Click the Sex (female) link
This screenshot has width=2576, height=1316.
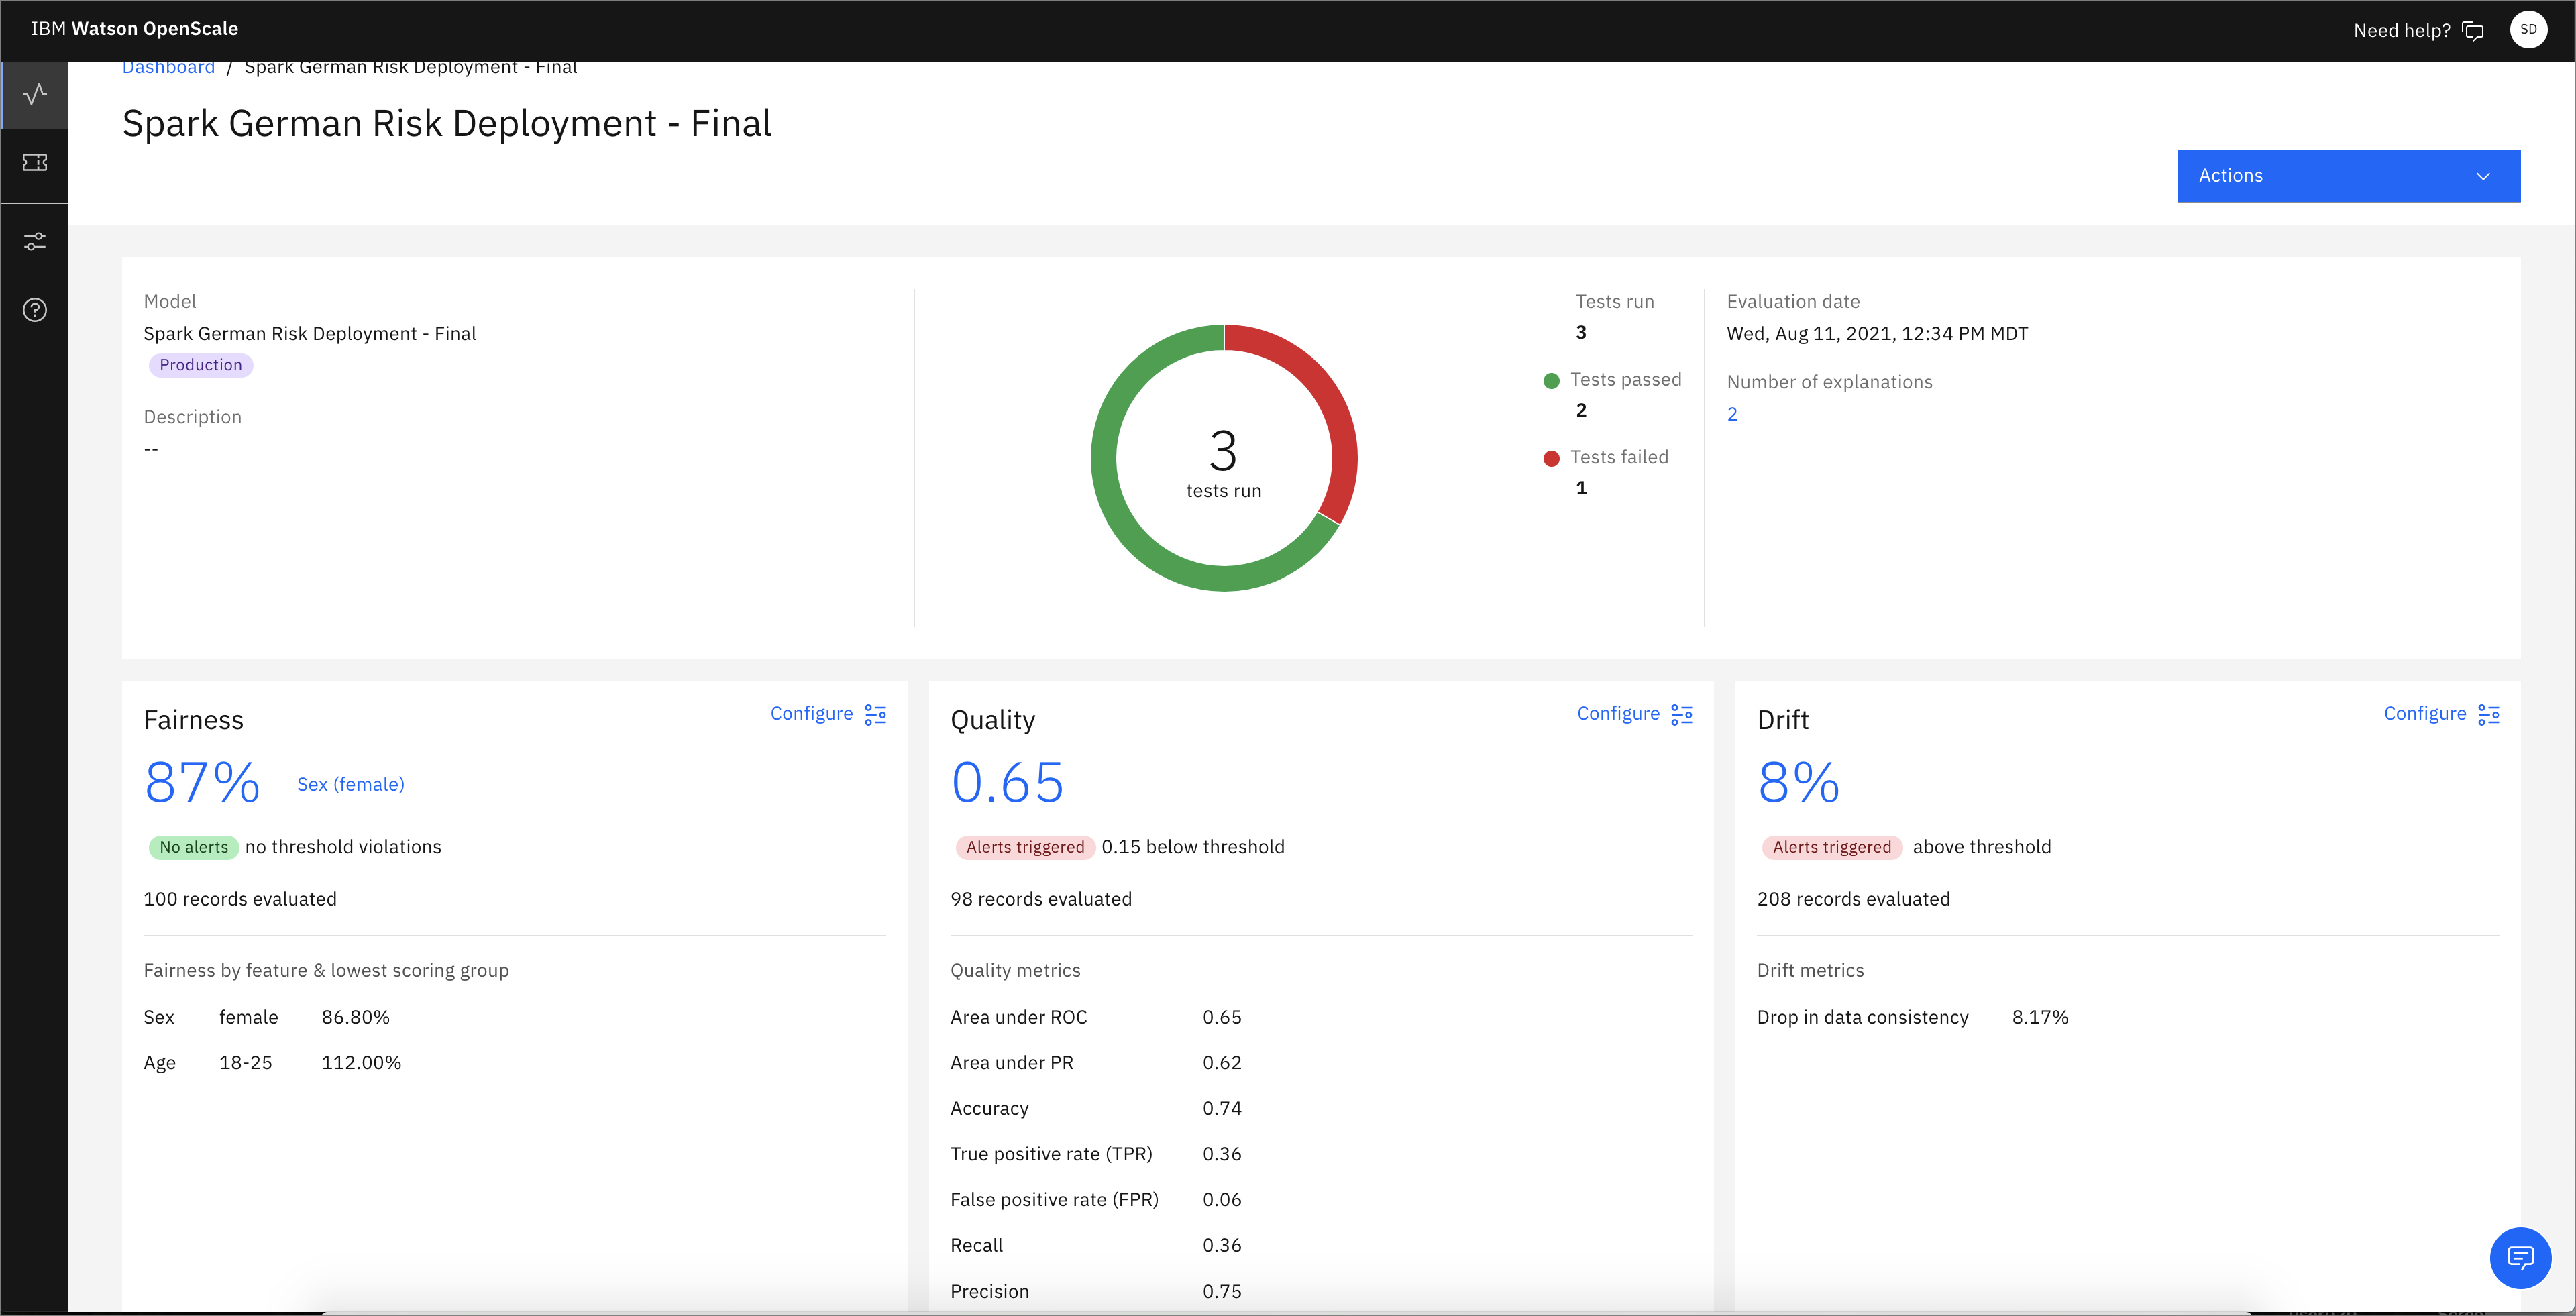[351, 785]
